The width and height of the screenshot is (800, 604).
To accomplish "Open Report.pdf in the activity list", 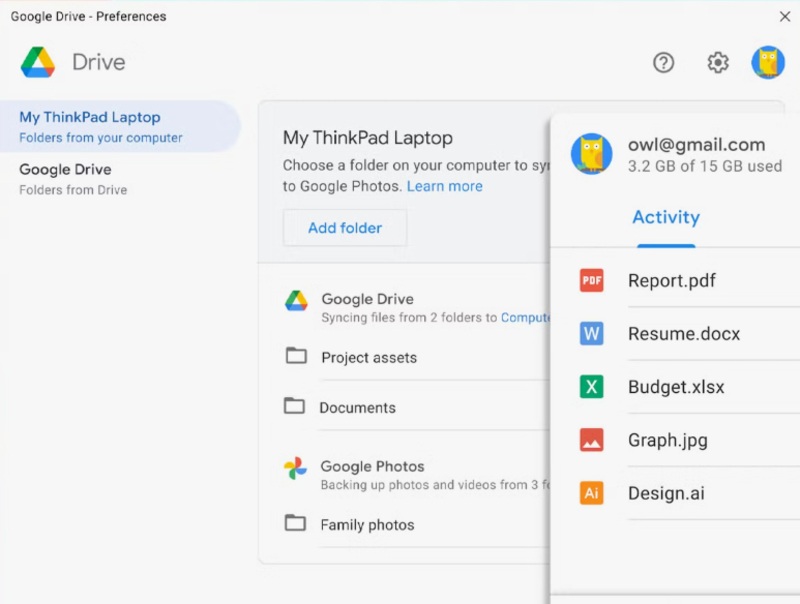I will pos(672,281).
